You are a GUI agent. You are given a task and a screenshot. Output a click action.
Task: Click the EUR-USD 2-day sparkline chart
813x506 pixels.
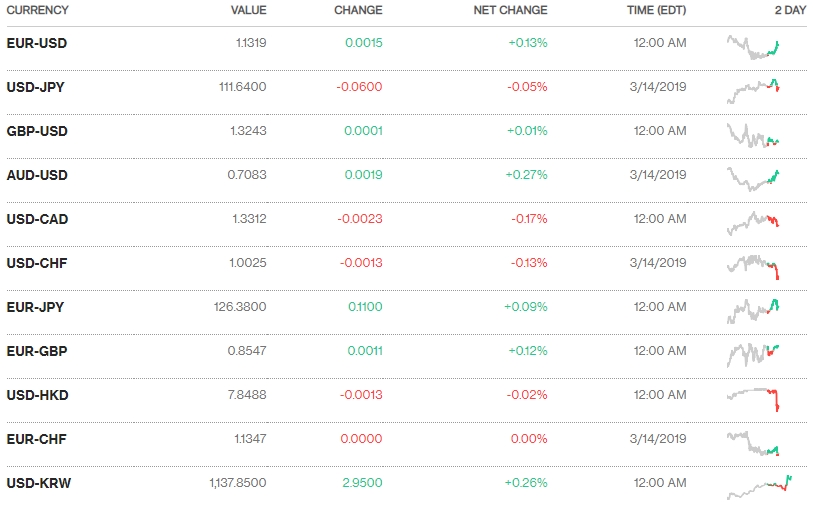pos(754,47)
